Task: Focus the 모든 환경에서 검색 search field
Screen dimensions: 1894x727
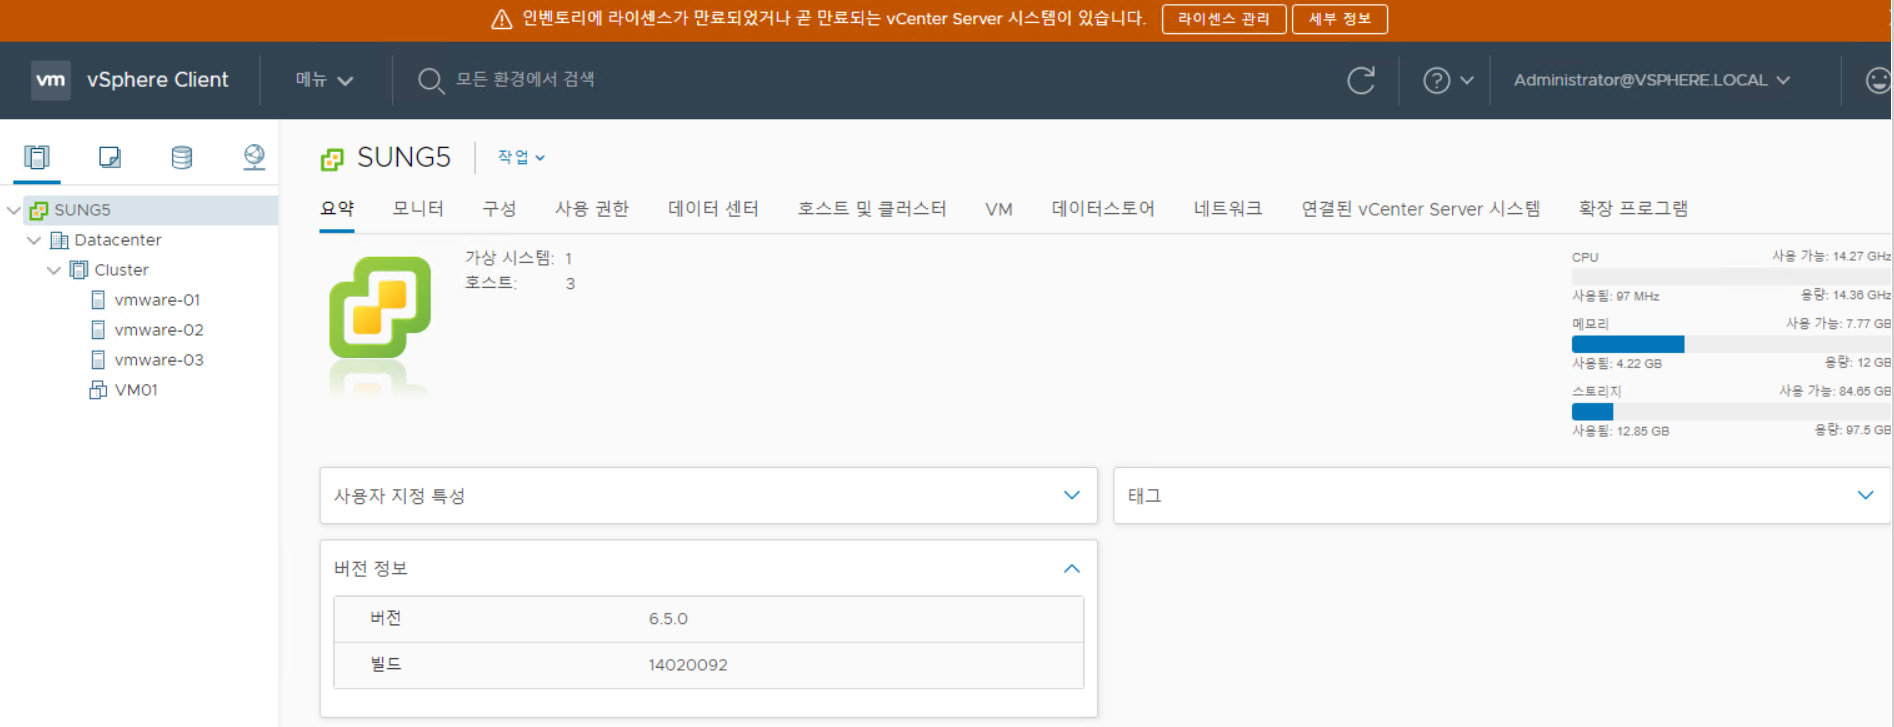Action: click(525, 79)
